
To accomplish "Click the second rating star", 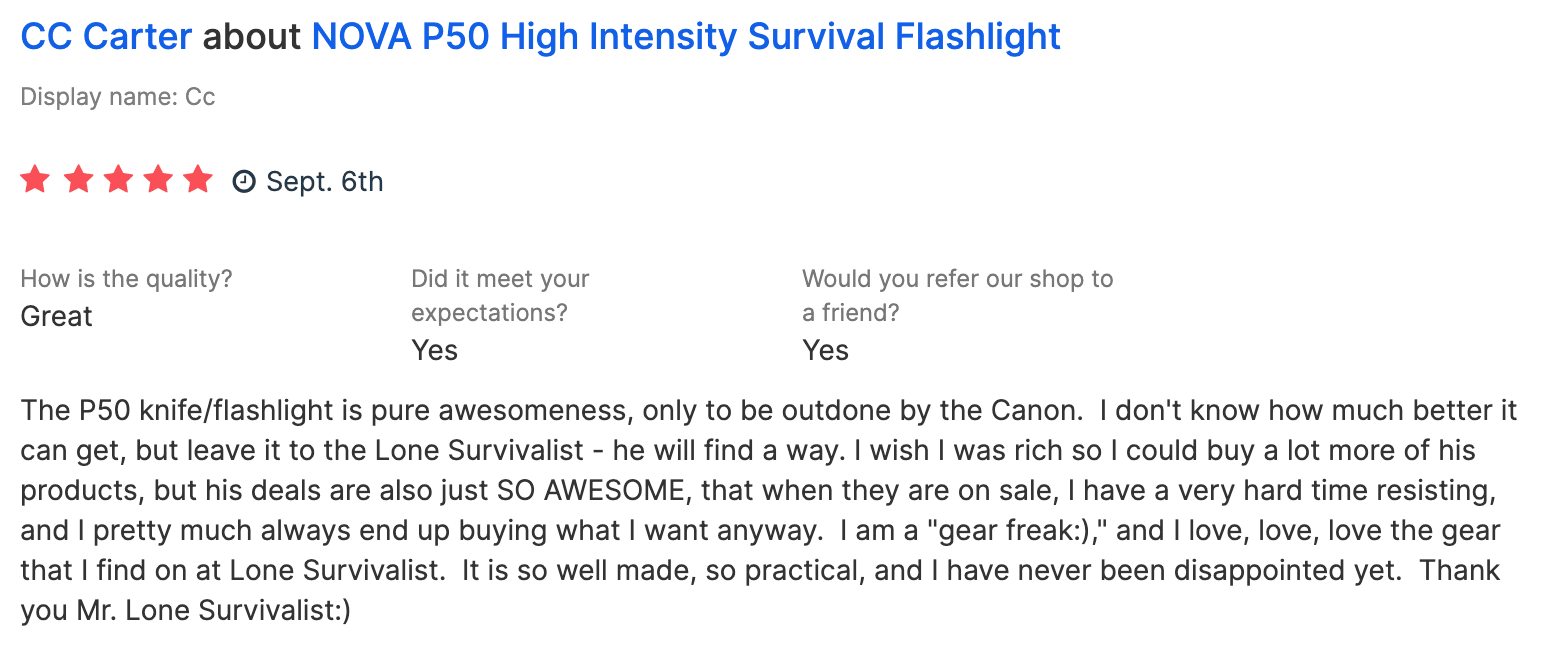I will pos(76,180).
